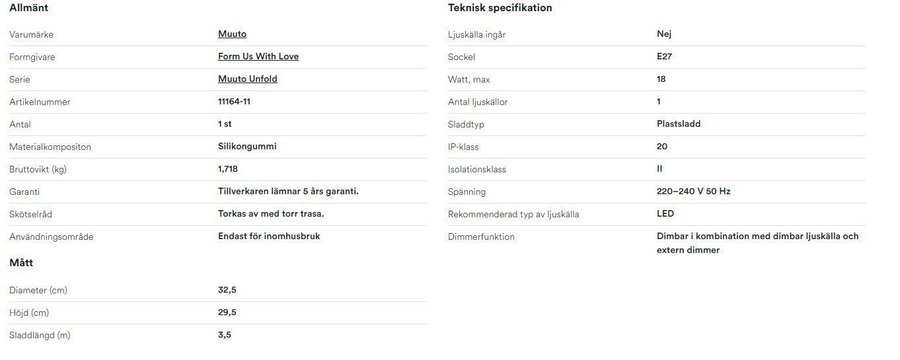The height and width of the screenshot is (360, 900).
Task: Click the Dimmerfunktion description text
Action: (x=758, y=243)
